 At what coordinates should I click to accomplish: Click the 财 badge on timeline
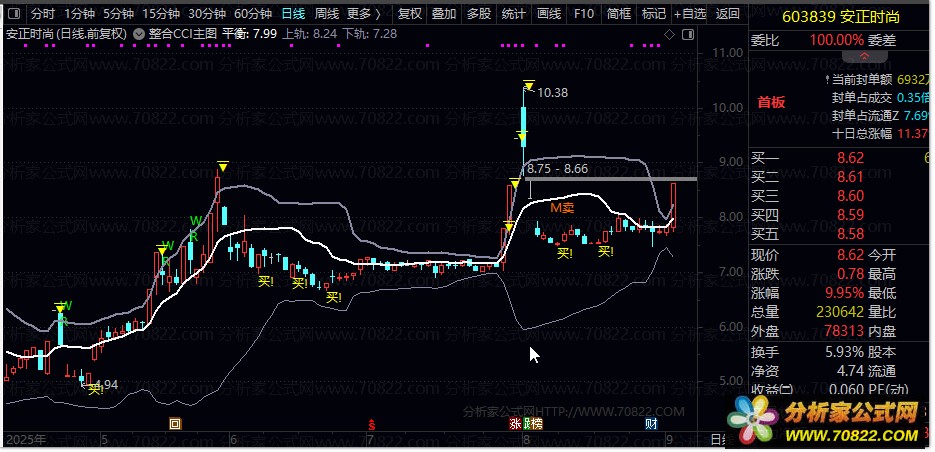click(652, 424)
